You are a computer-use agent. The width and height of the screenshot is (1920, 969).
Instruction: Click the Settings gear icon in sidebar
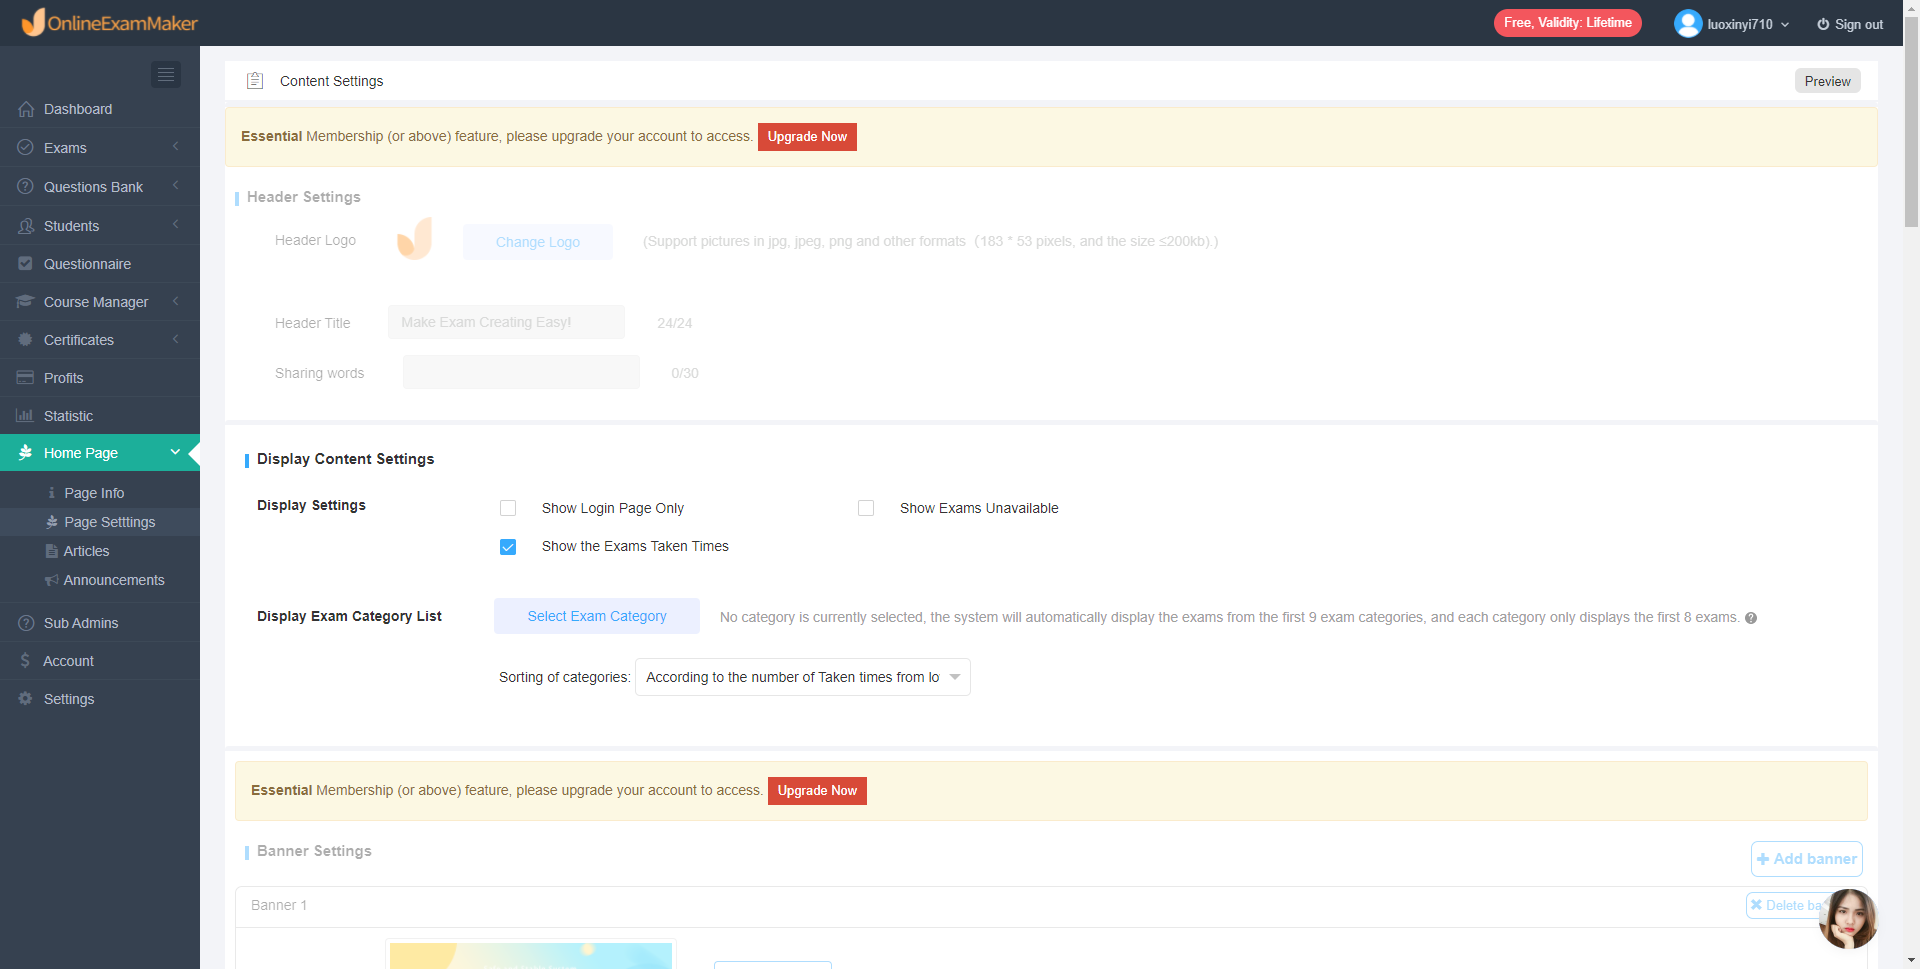pos(25,699)
